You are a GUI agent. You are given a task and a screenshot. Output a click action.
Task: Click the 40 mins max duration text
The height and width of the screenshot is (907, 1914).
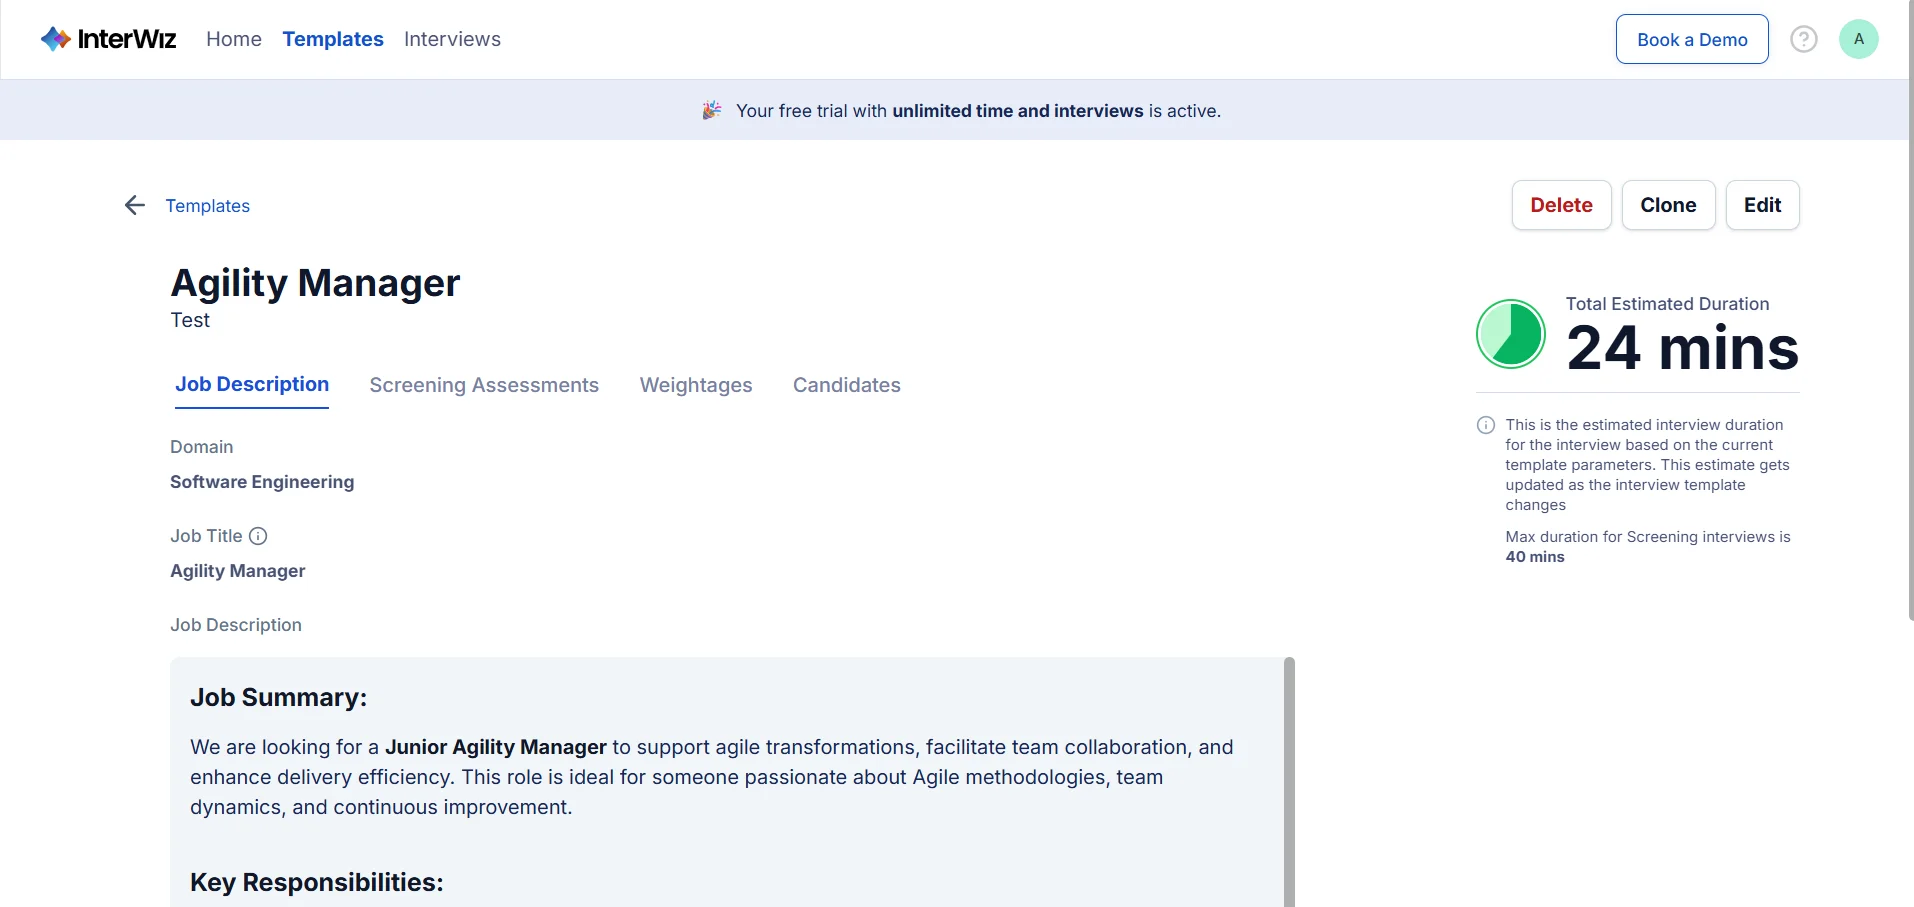(1535, 557)
